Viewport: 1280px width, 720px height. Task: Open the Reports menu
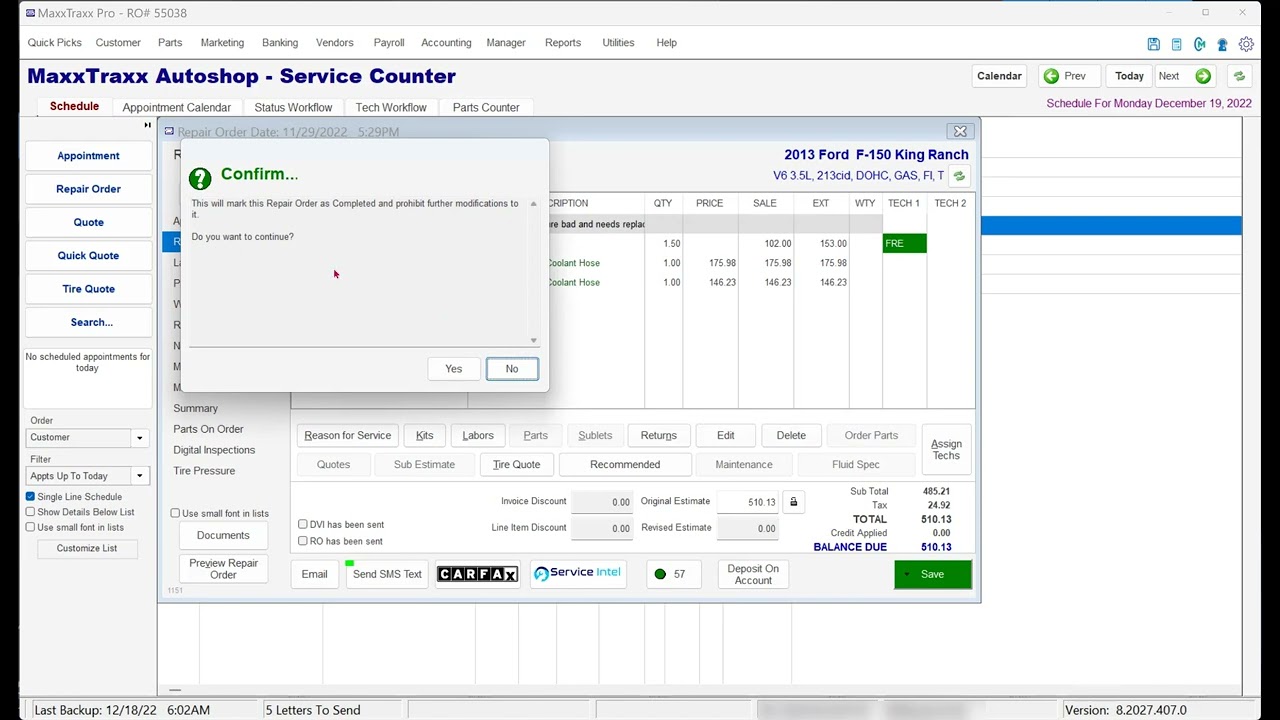coord(563,43)
